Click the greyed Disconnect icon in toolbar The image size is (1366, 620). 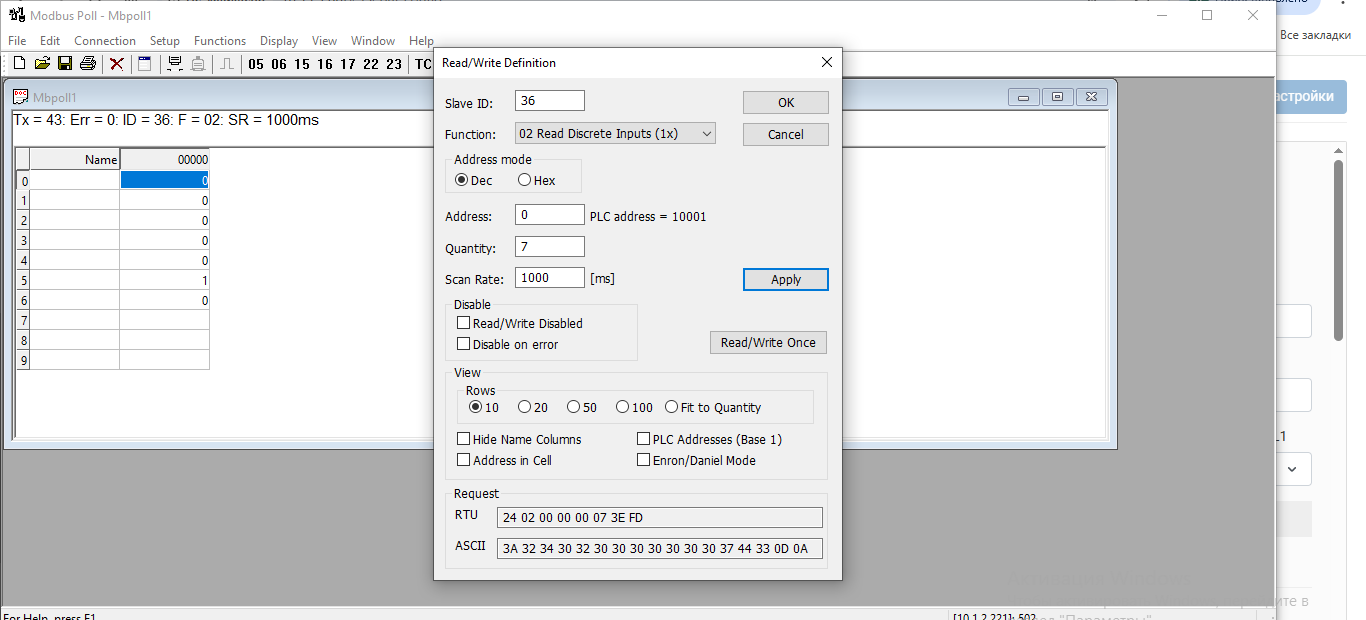[x=198, y=64]
